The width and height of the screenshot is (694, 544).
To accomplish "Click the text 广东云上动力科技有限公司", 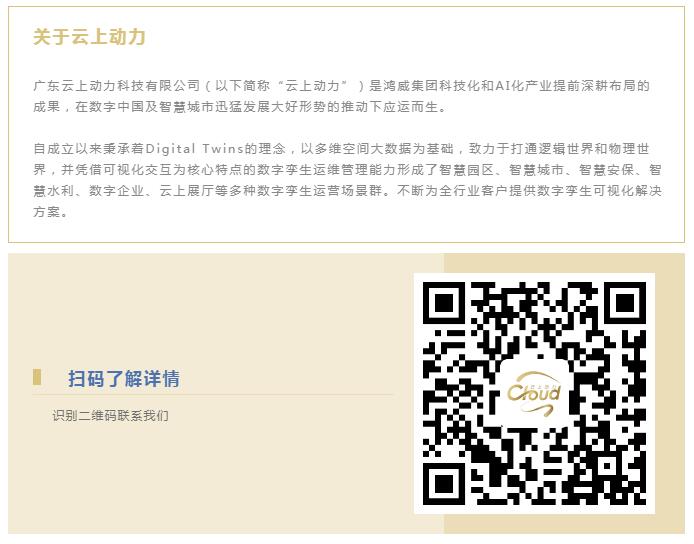I will pos(117,85).
